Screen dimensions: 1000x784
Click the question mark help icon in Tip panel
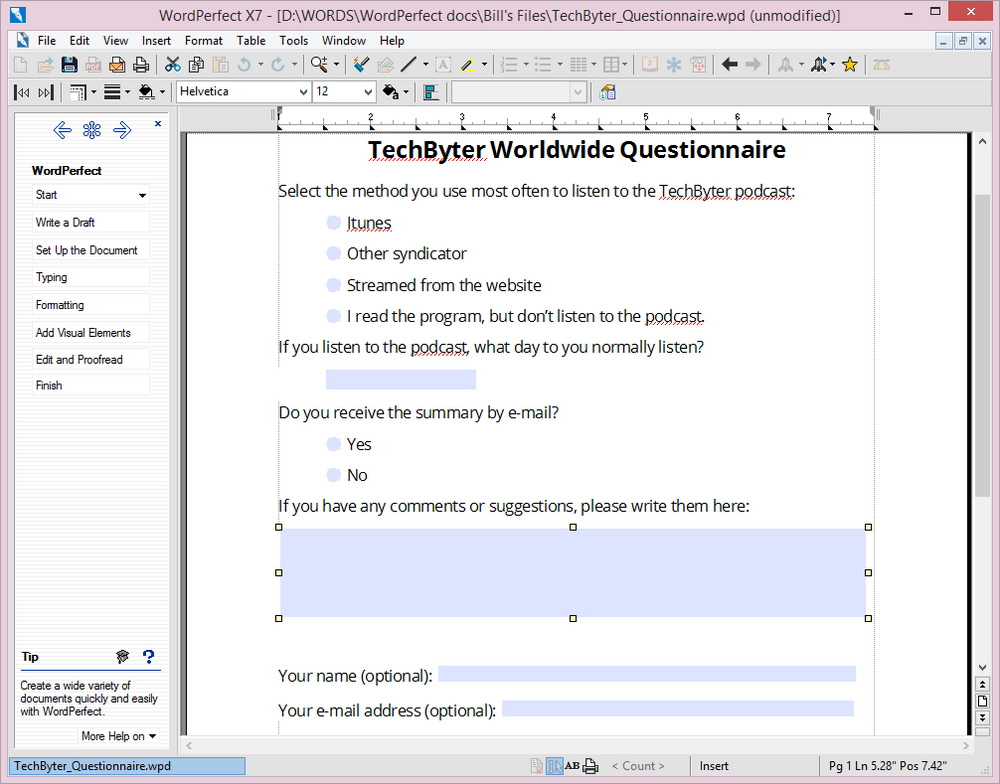[149, 656]
